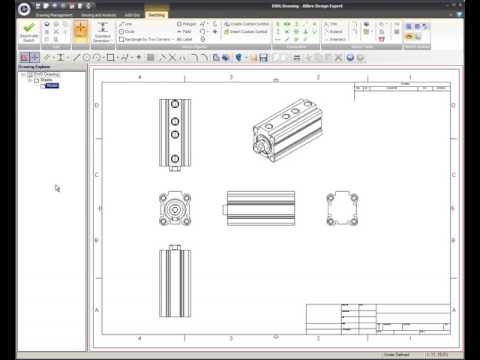Click the orange eye icon in the ribbon's right group
Image resolution: width=480 pixels, height=360 pixels.
pos(409,37)
